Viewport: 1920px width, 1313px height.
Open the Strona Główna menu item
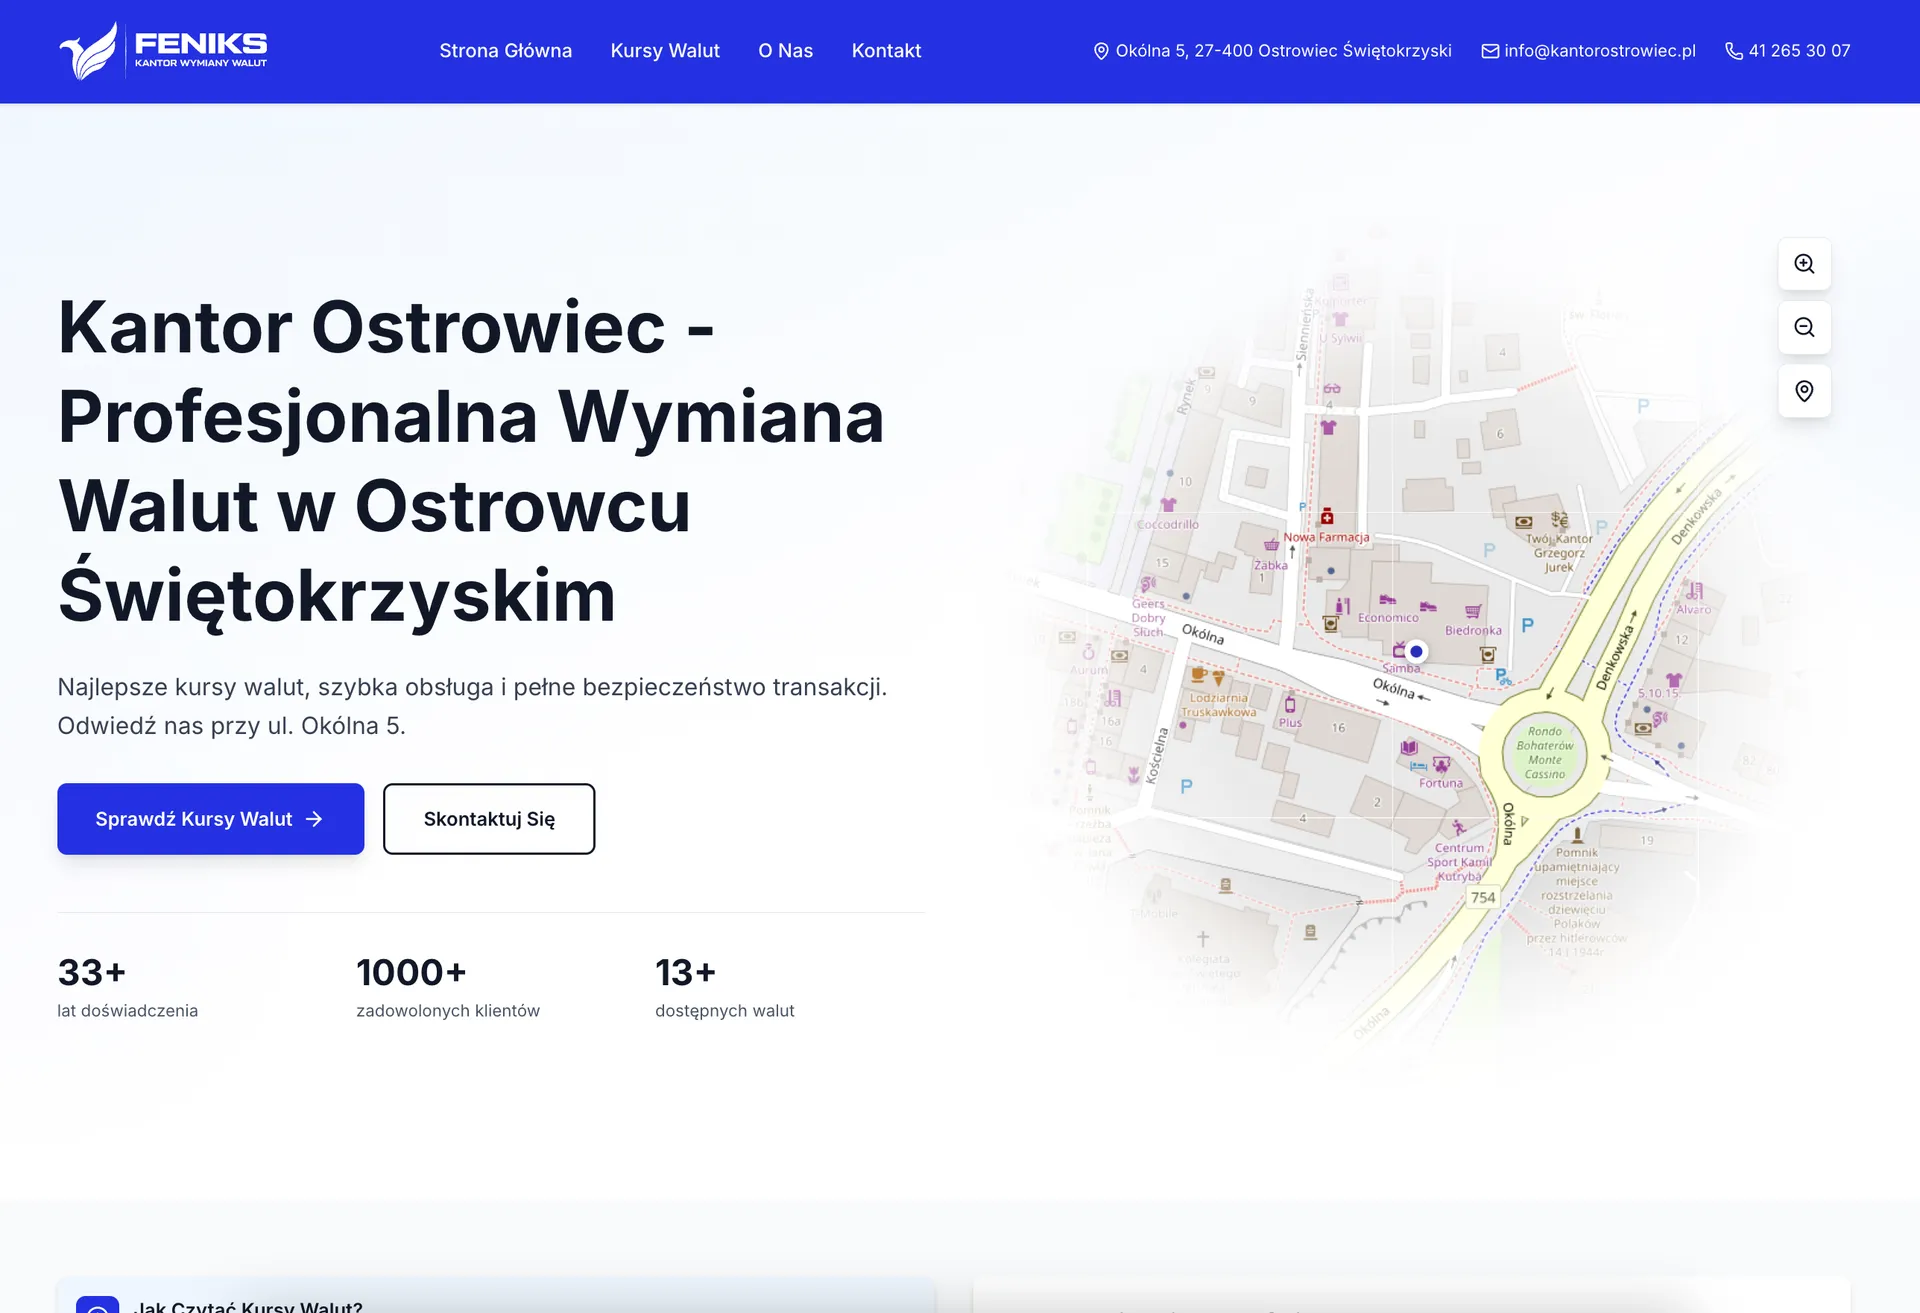click(505, 51)
